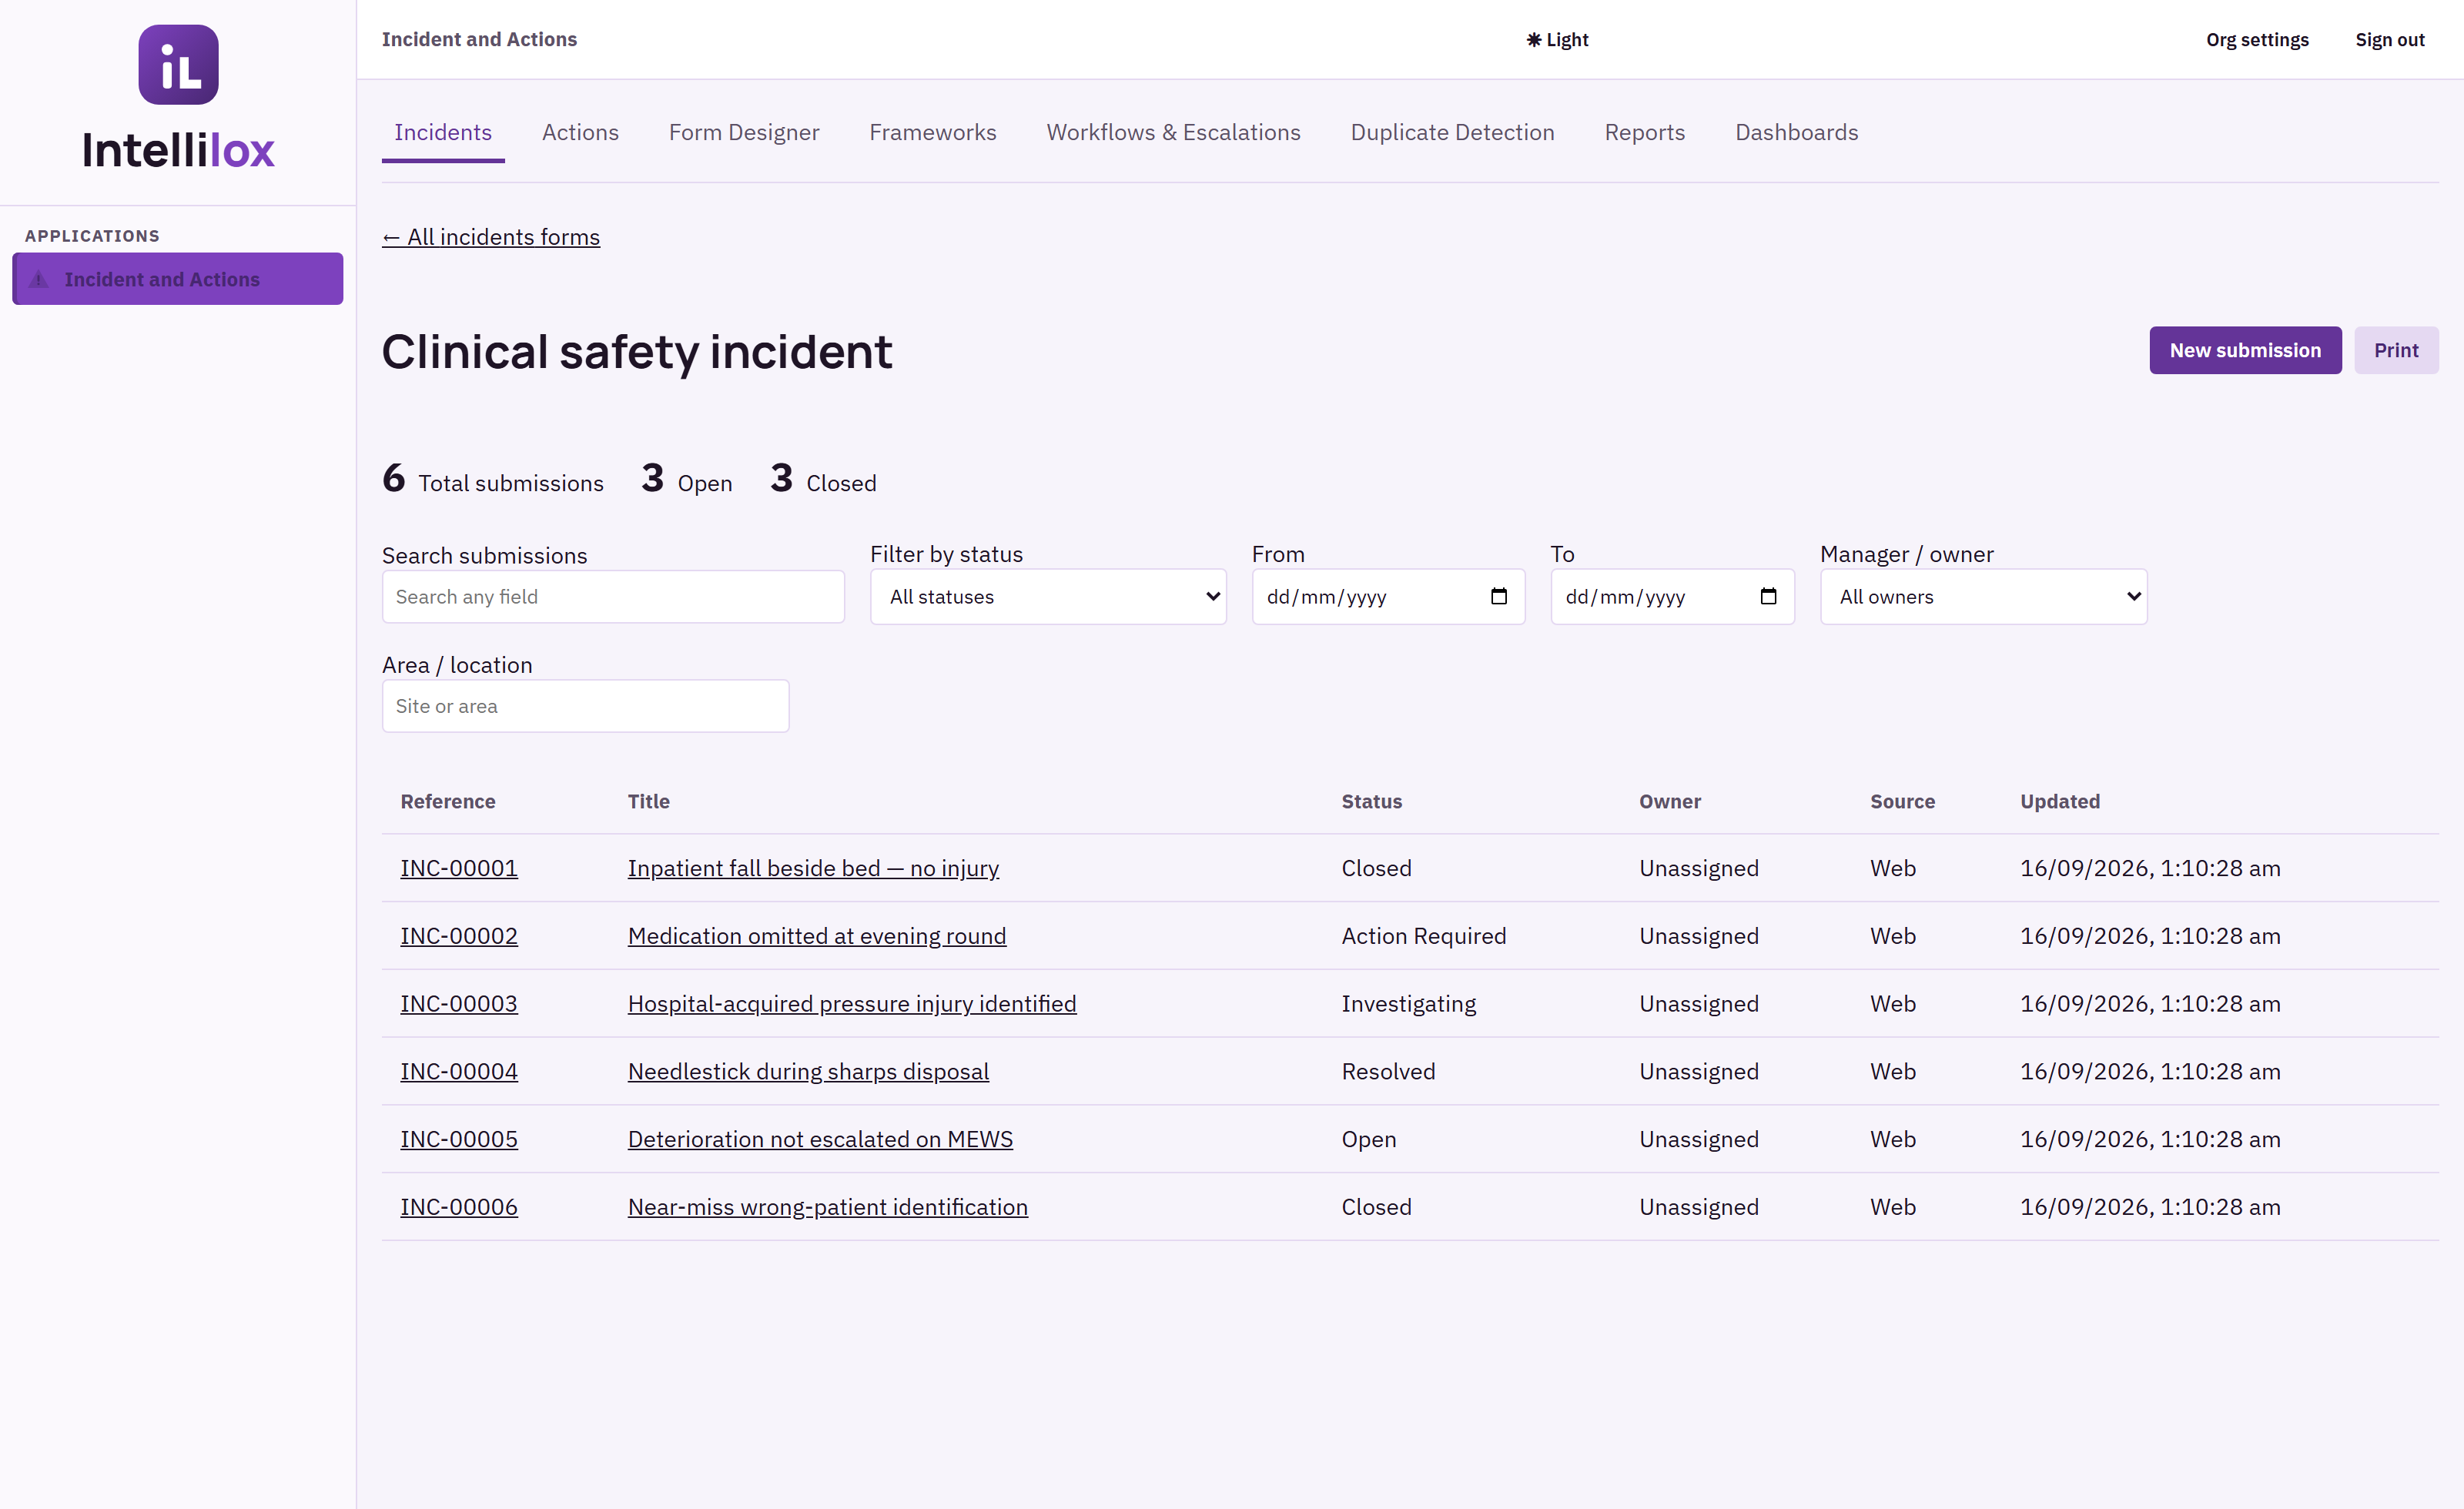
Task: Click the Title column header
Action: tap(648, 801)
